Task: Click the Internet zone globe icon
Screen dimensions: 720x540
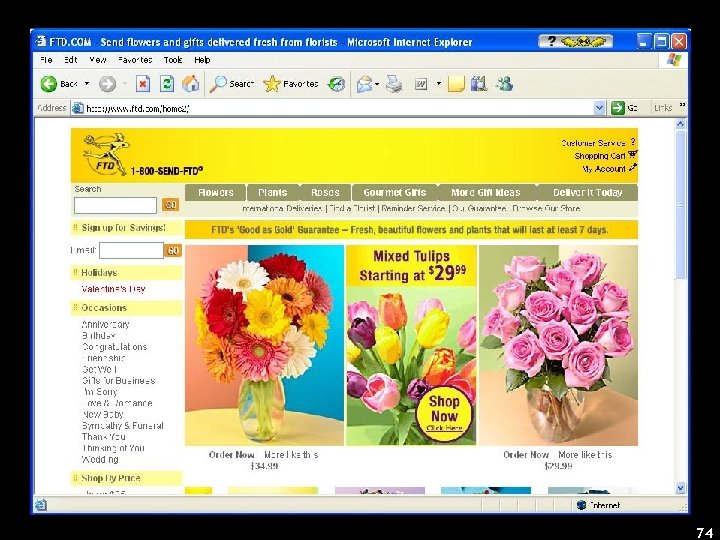Action: (x=581, y=505)
